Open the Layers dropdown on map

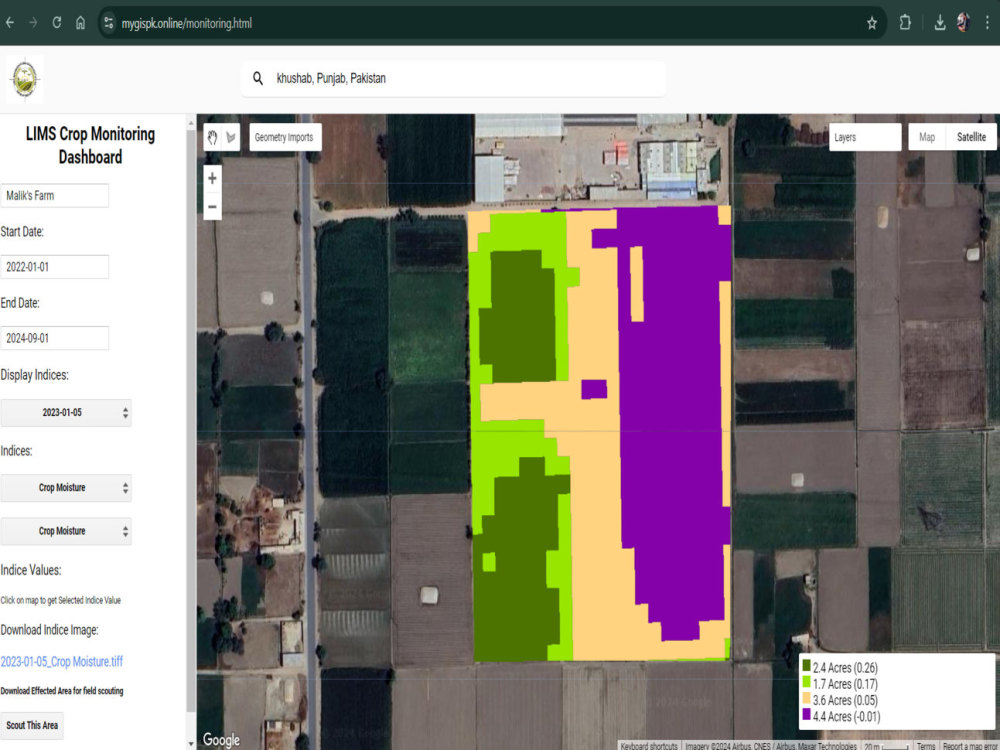(x=865, y=137)
